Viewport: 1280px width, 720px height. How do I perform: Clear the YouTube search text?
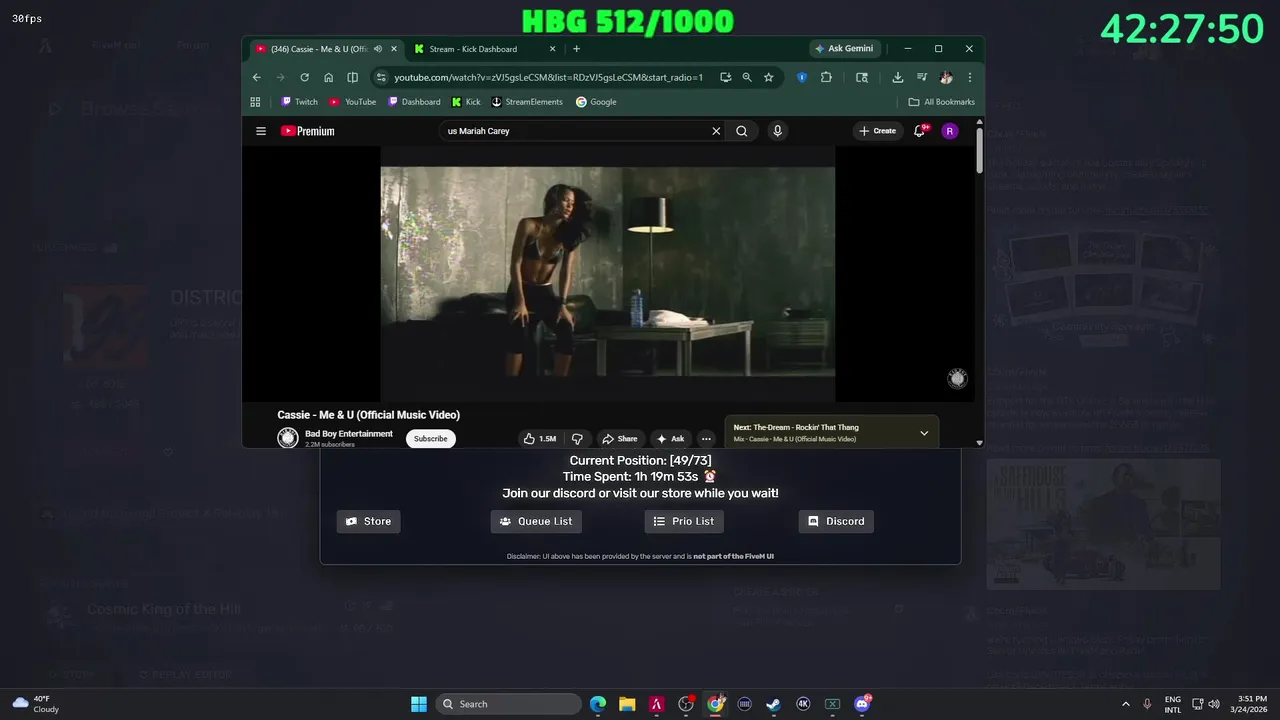pyautogui.click(x=716, y=131)
